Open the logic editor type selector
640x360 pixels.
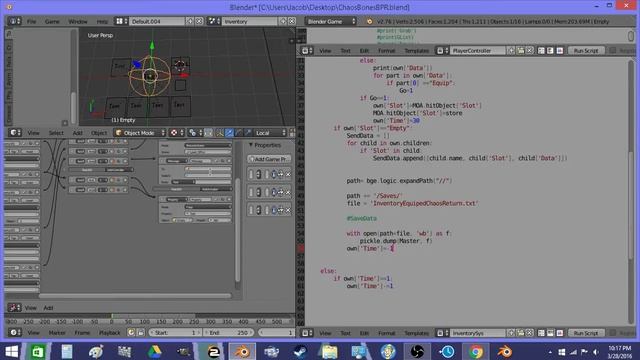[x=14, y=308]
